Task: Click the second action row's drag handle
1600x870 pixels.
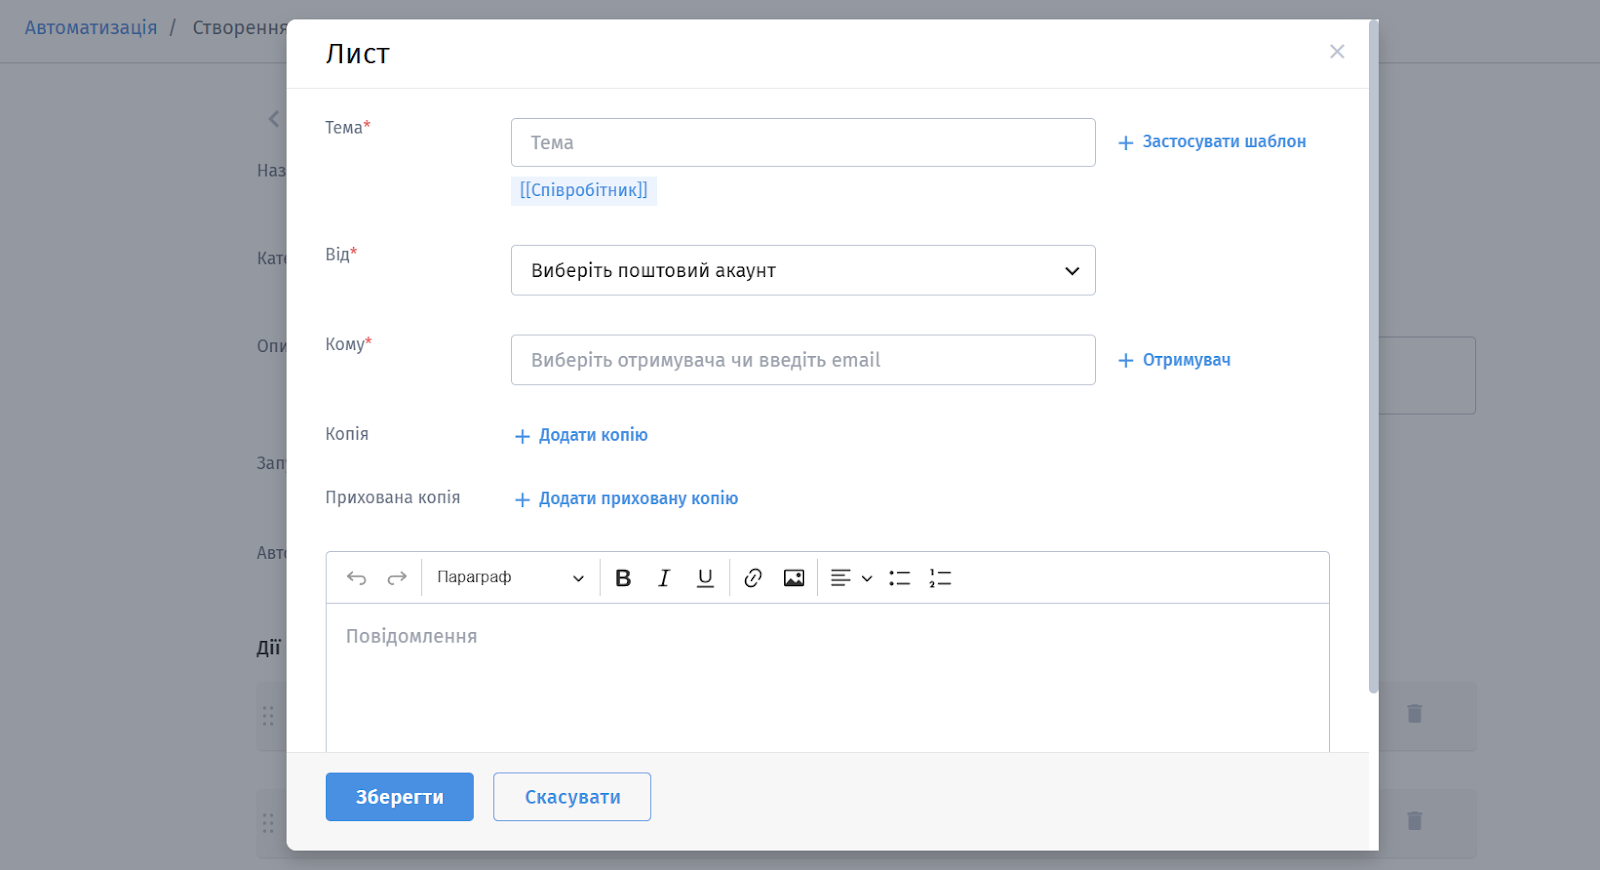Action: [268, 823]
